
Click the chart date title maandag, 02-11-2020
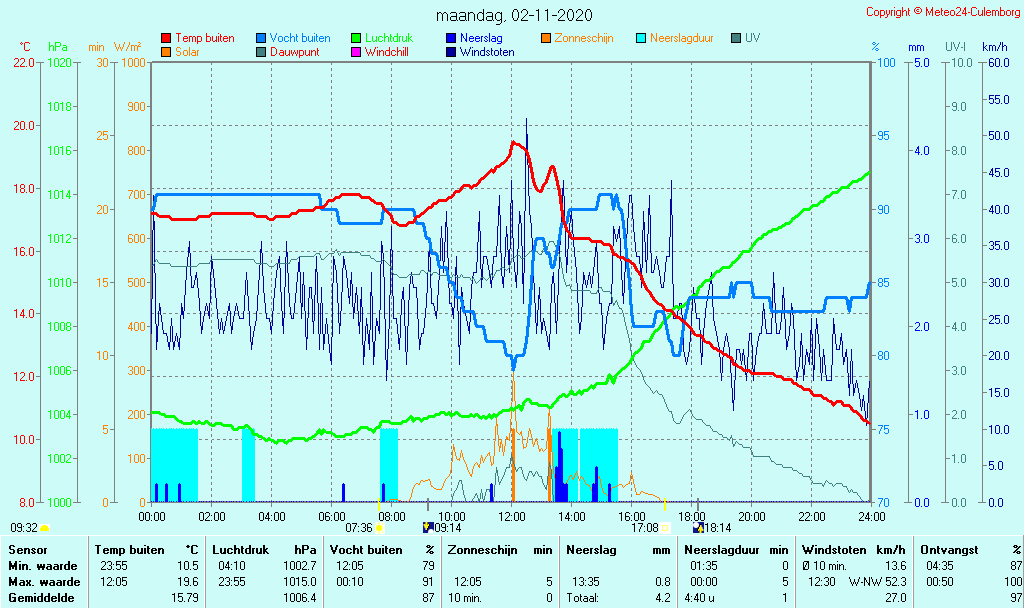tap(514, 16)
